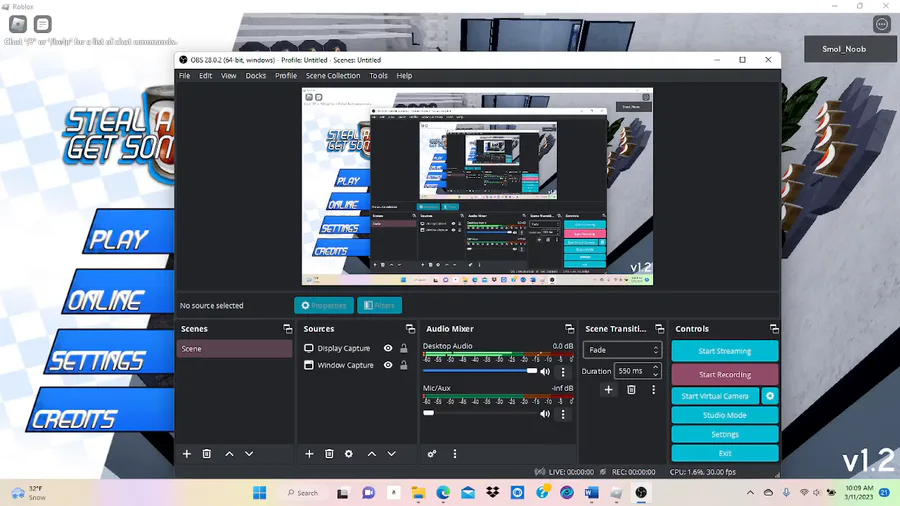The image size is (900, 506).
Task: Pop out the Controls dock
Action: click(774, 329)
